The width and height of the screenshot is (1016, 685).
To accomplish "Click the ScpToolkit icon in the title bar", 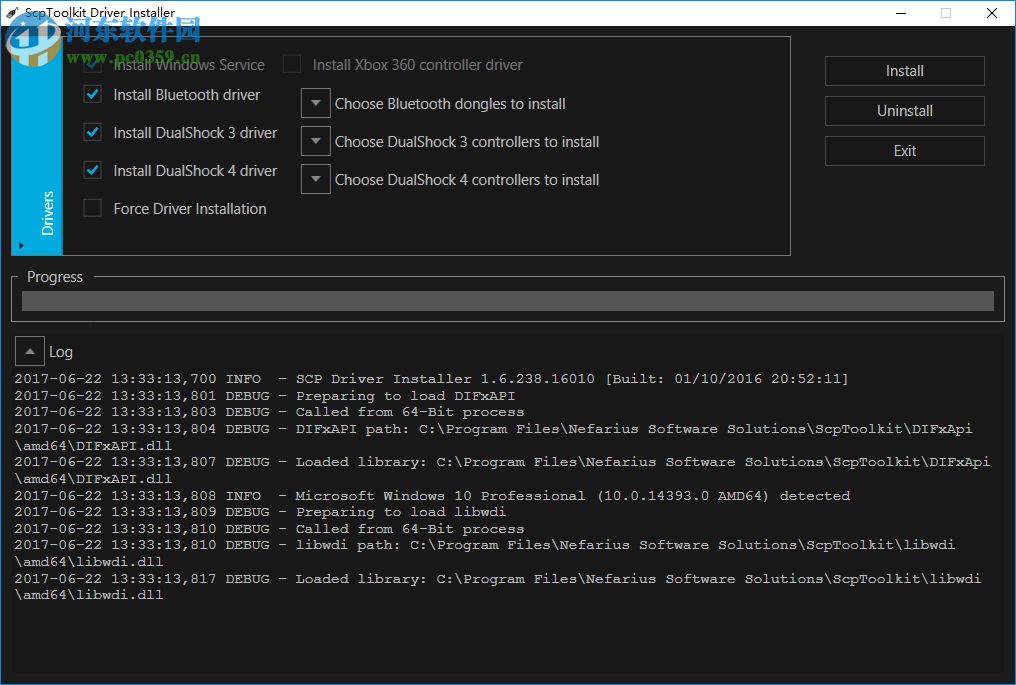I will coord(10,12).
